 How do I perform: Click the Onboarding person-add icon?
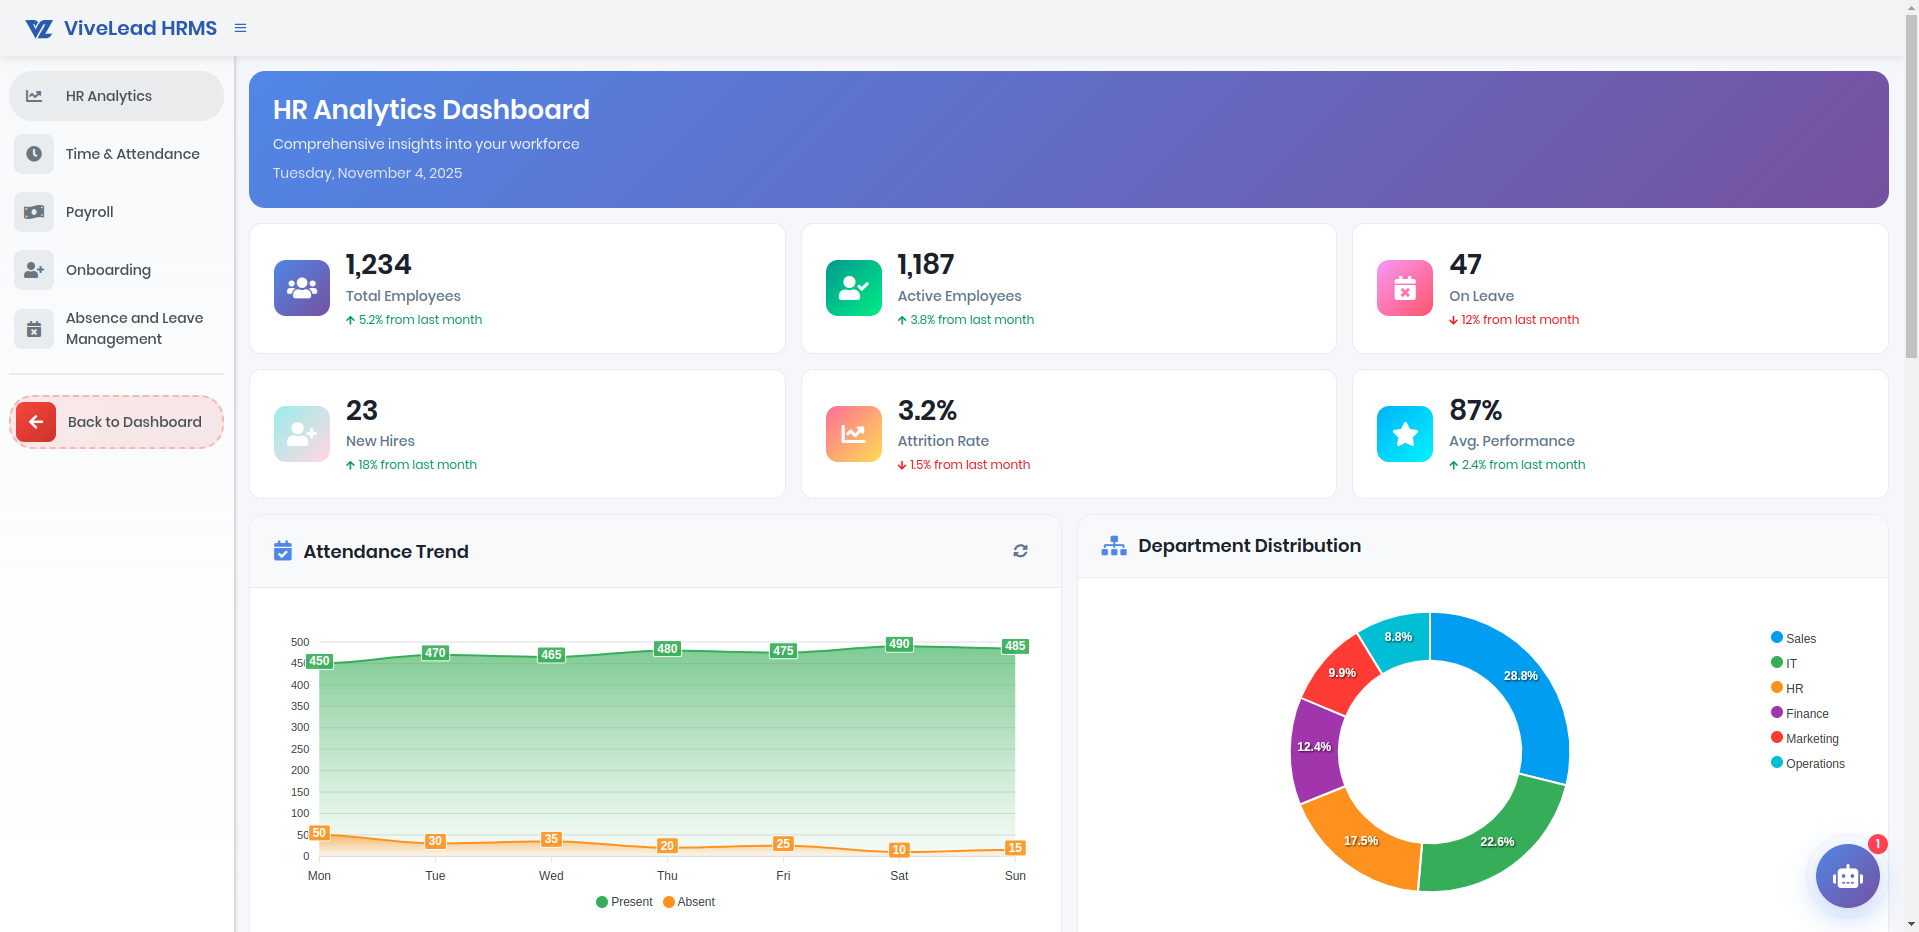pos(34,270)
